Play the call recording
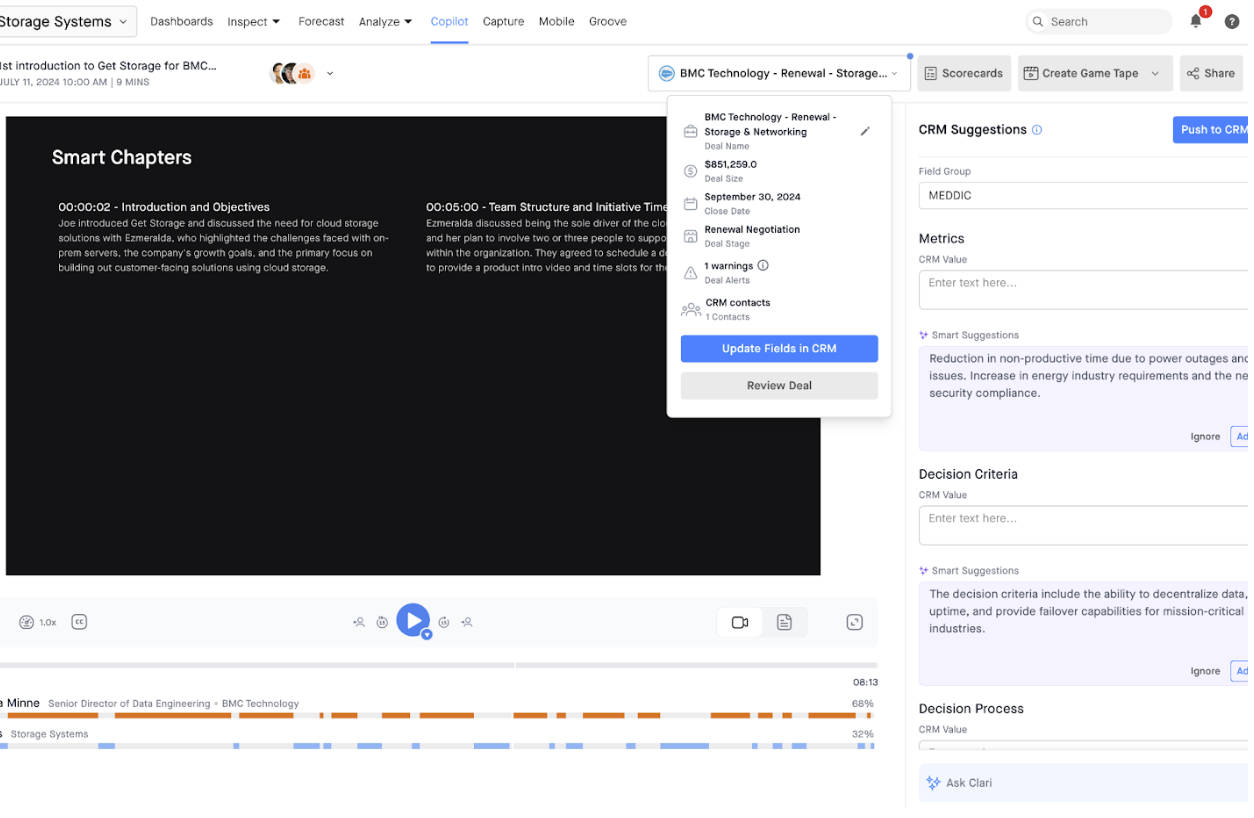The width and height of the screenshot is (1254, 818). coord(412,621)
